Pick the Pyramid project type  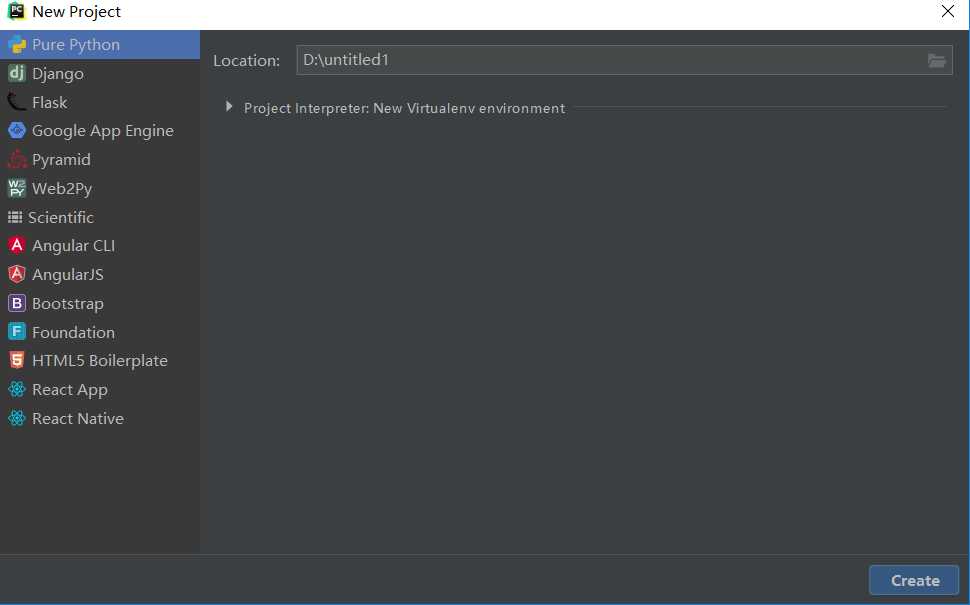point(100,160)
